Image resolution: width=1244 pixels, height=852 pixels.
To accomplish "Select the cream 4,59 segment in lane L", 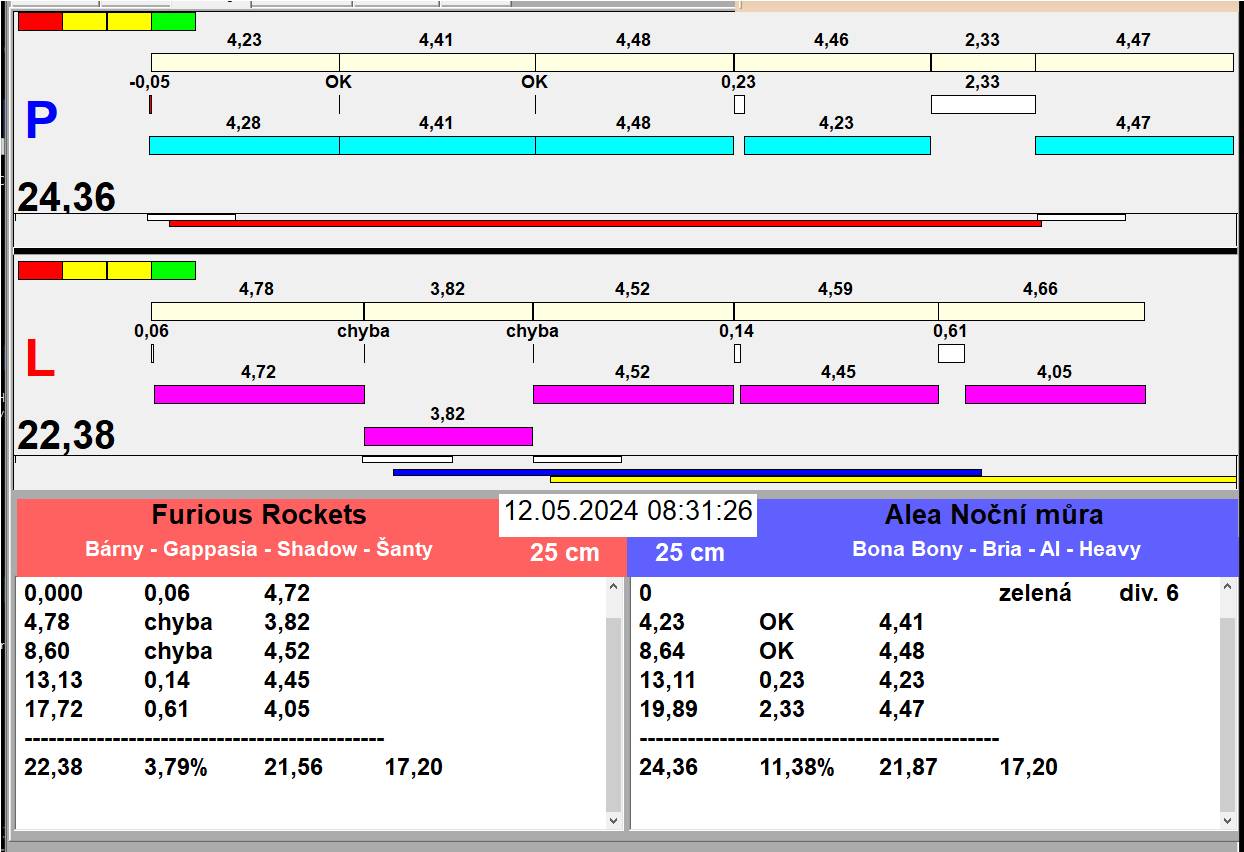I will (836, 311).
